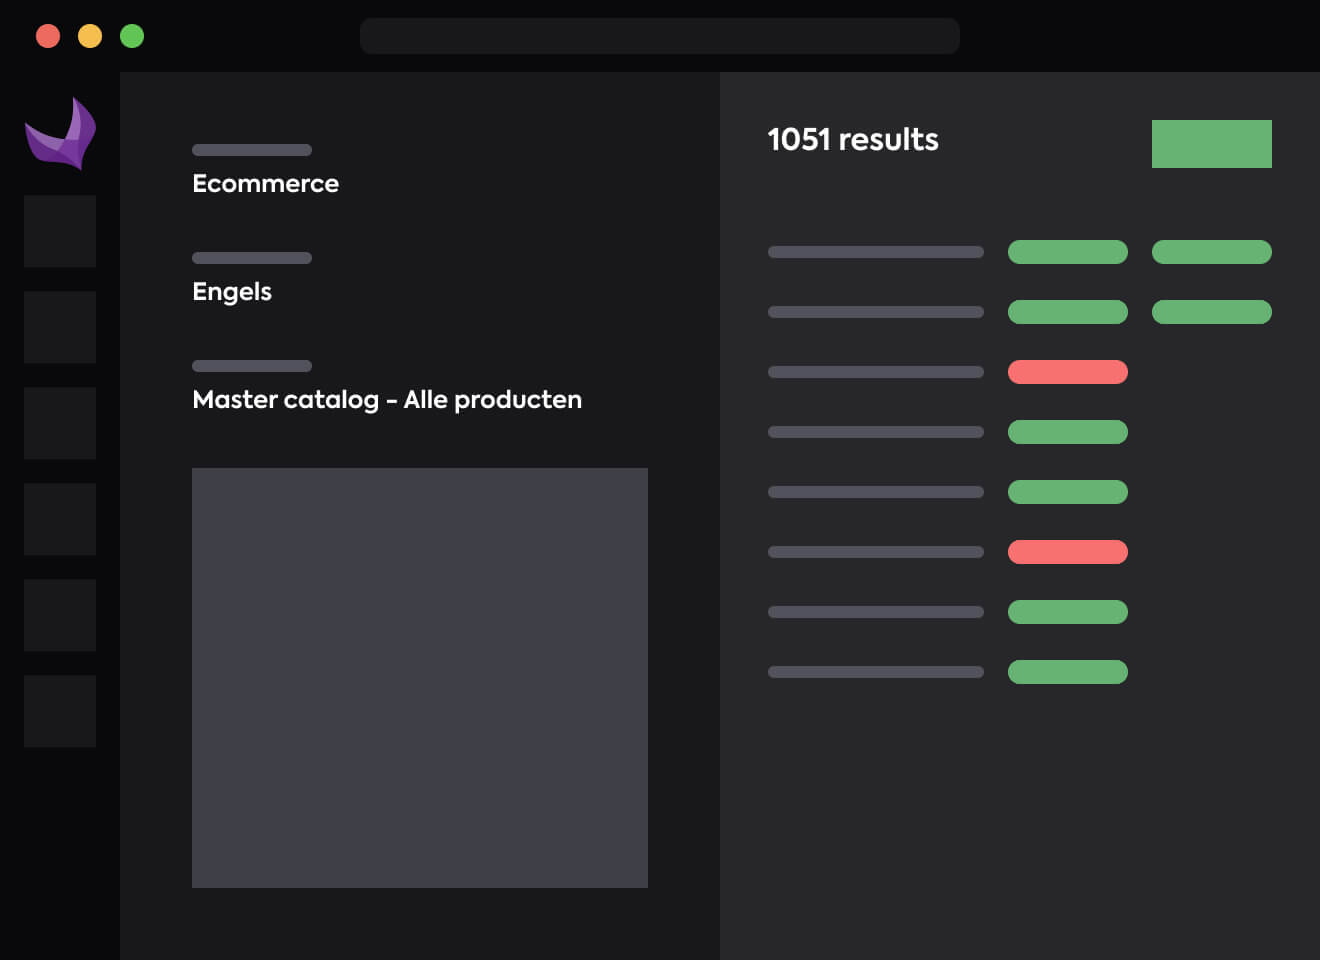The height and width of the screenshot is (960, 1320).
Task: Click the bottom icon of the left sidebar
Action: click(59, 711)
